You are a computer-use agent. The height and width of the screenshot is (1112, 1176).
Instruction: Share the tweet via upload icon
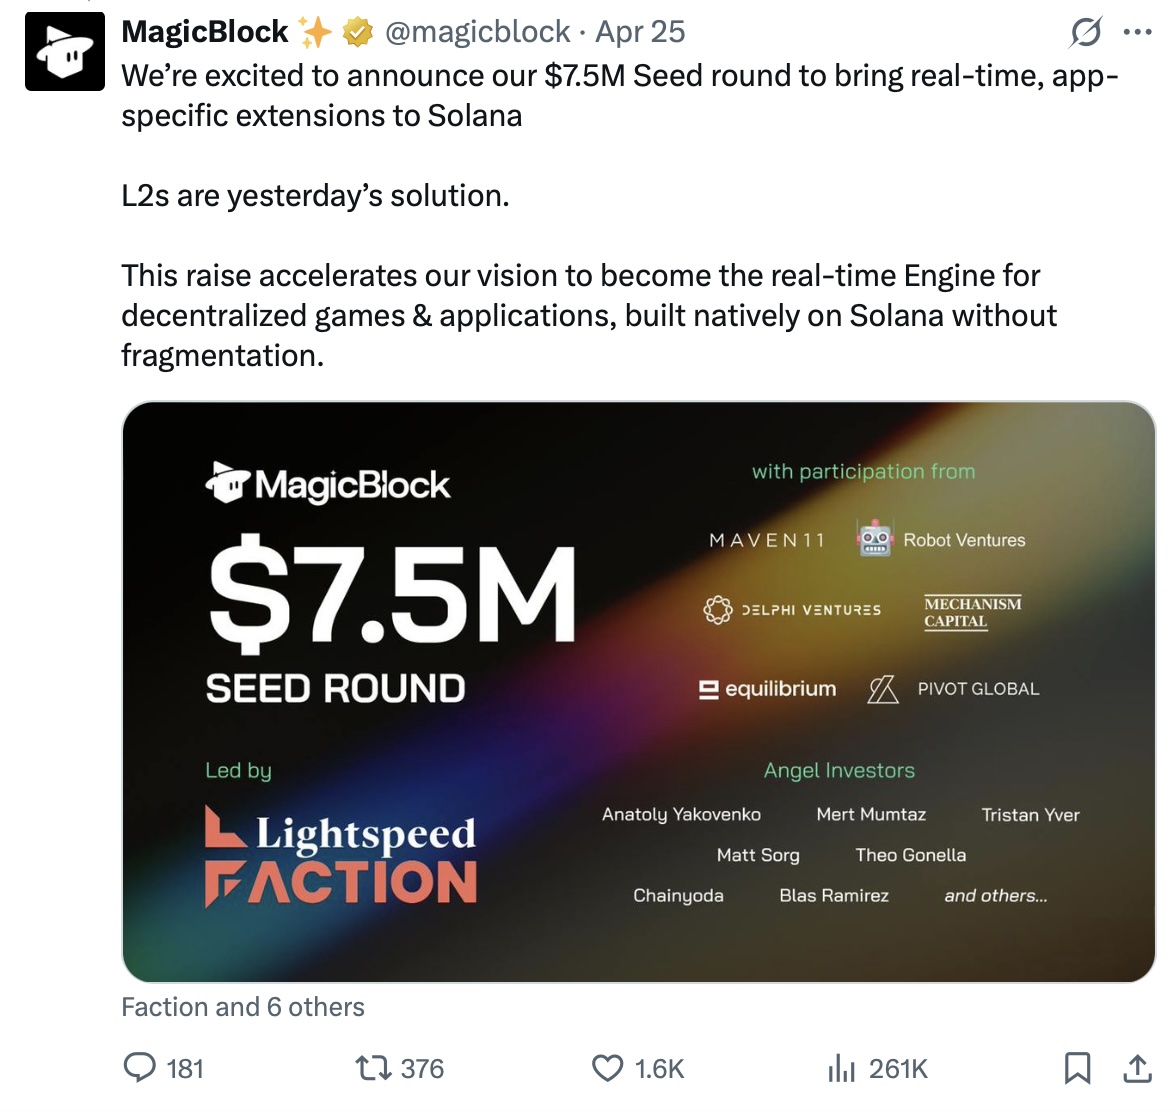[x=1137, y=1068]
